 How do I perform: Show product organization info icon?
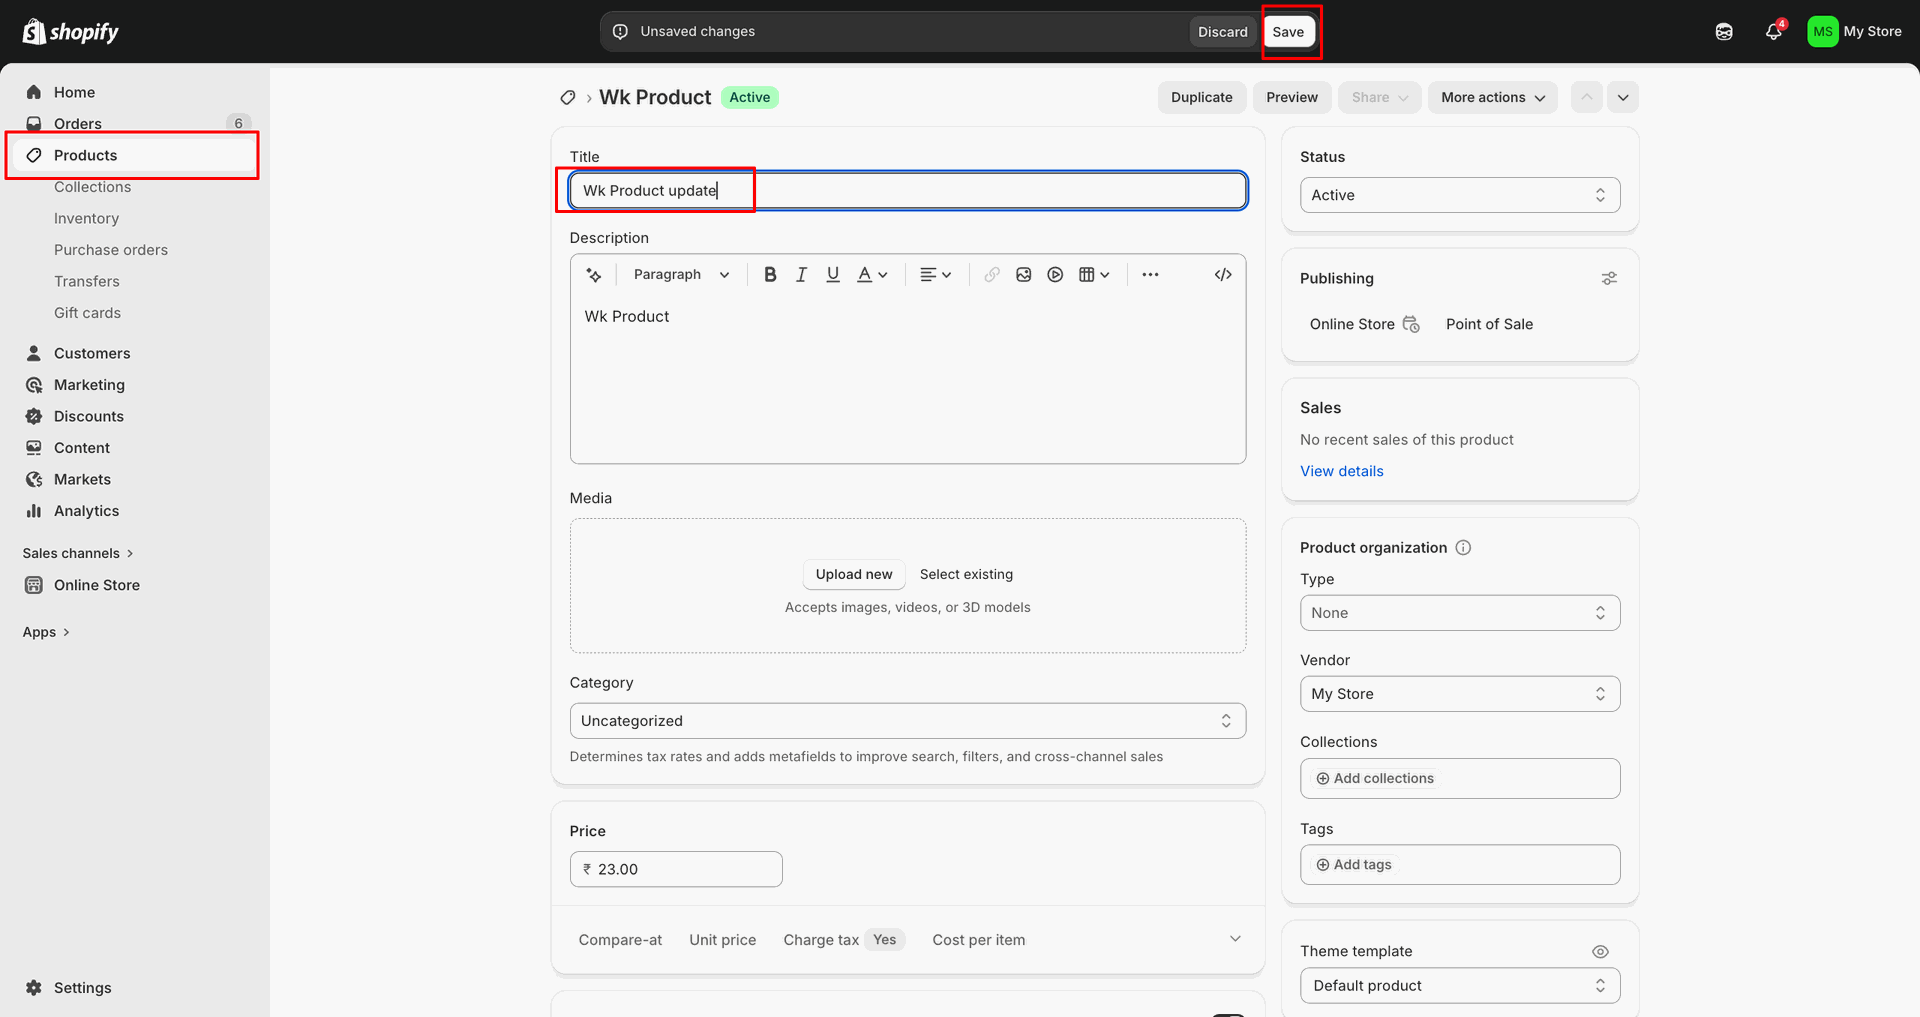pyautogui.click(x=1463, y=548)
